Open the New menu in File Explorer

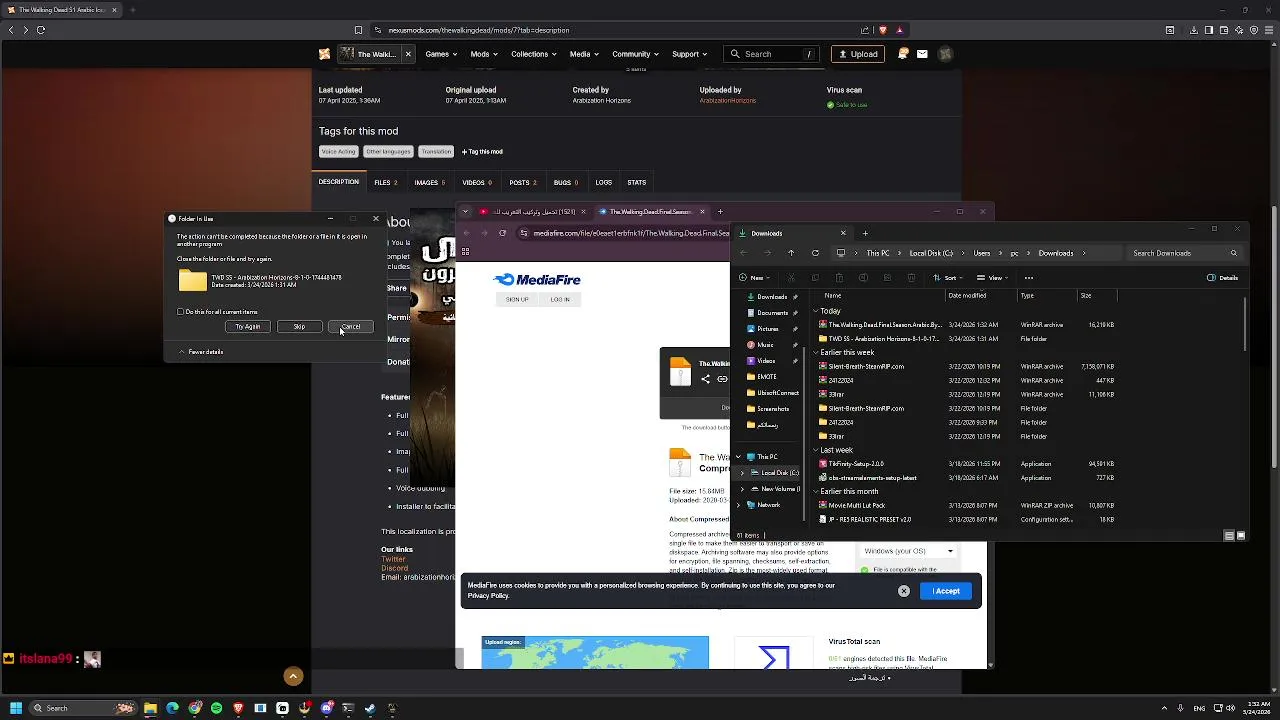[x=756, y=278]
